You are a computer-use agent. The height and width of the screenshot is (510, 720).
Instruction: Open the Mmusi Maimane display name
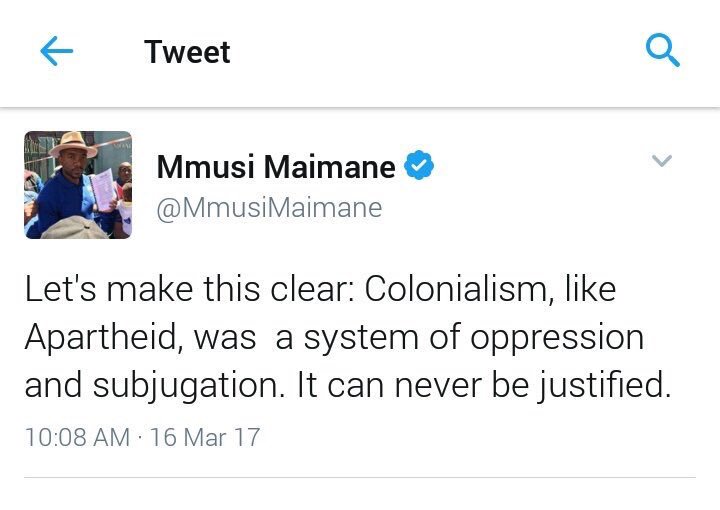[276, 166]
